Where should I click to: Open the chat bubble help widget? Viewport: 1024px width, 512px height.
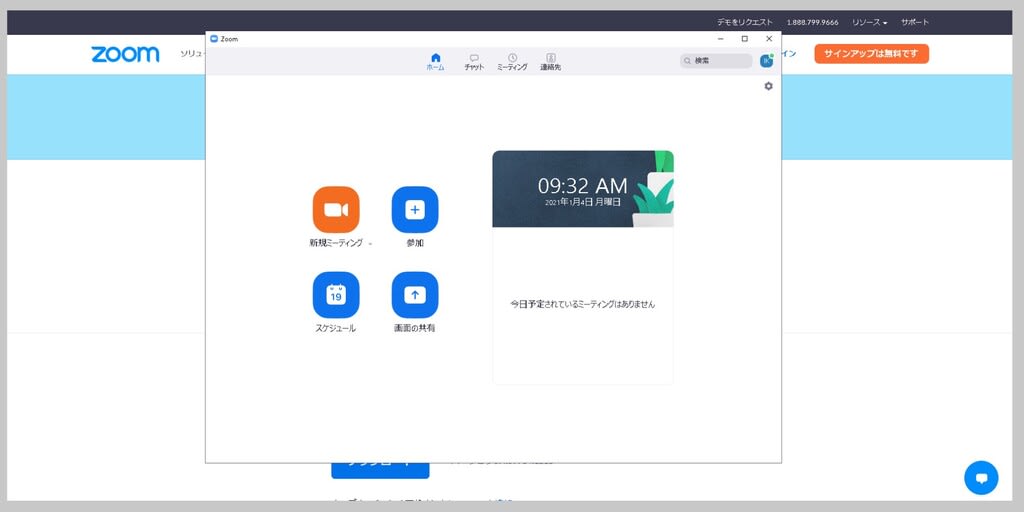(x=981, y=478)
